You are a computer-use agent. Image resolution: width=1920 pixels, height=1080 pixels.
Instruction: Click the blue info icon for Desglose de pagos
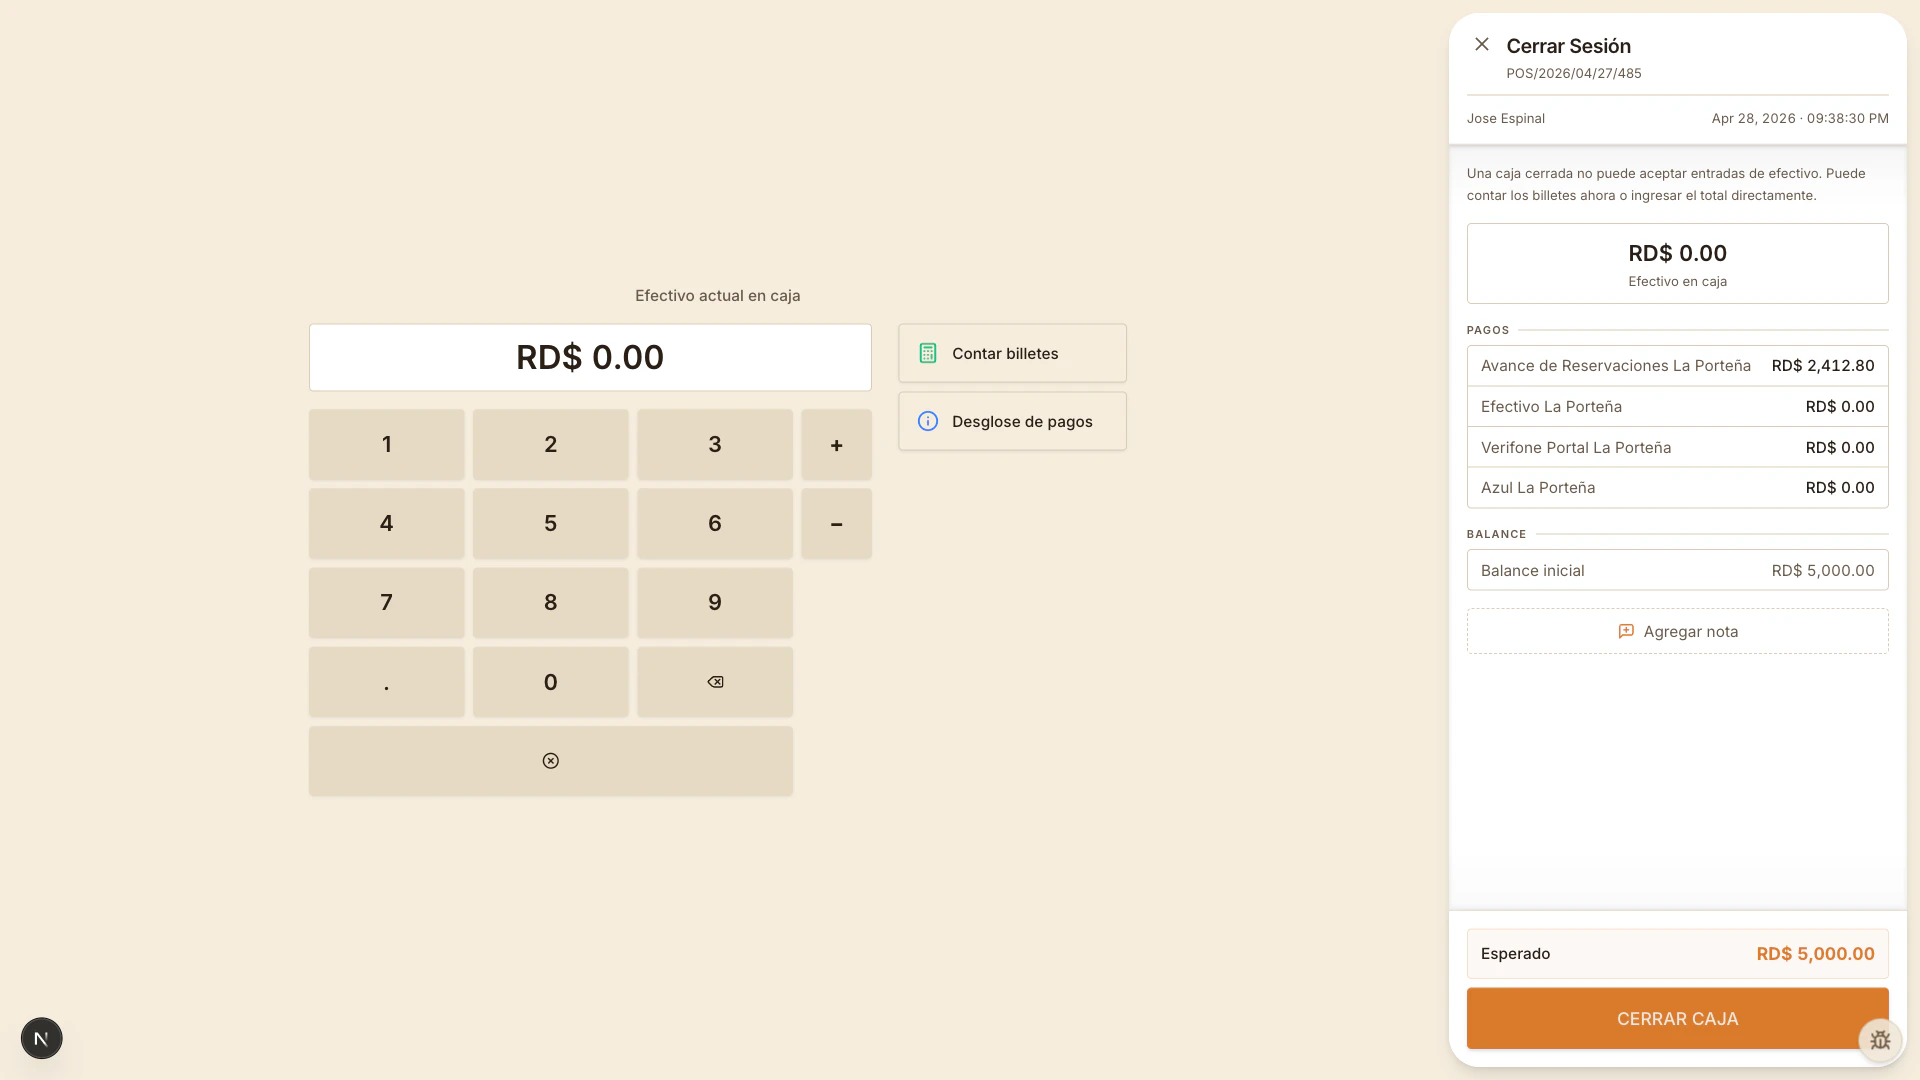tap(928, 421)
